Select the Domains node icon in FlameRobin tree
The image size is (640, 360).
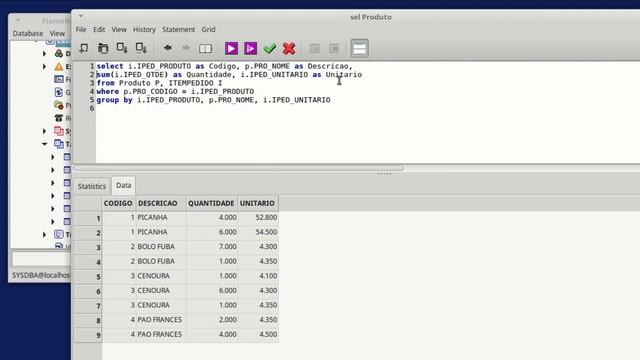(x=59, y=53)
